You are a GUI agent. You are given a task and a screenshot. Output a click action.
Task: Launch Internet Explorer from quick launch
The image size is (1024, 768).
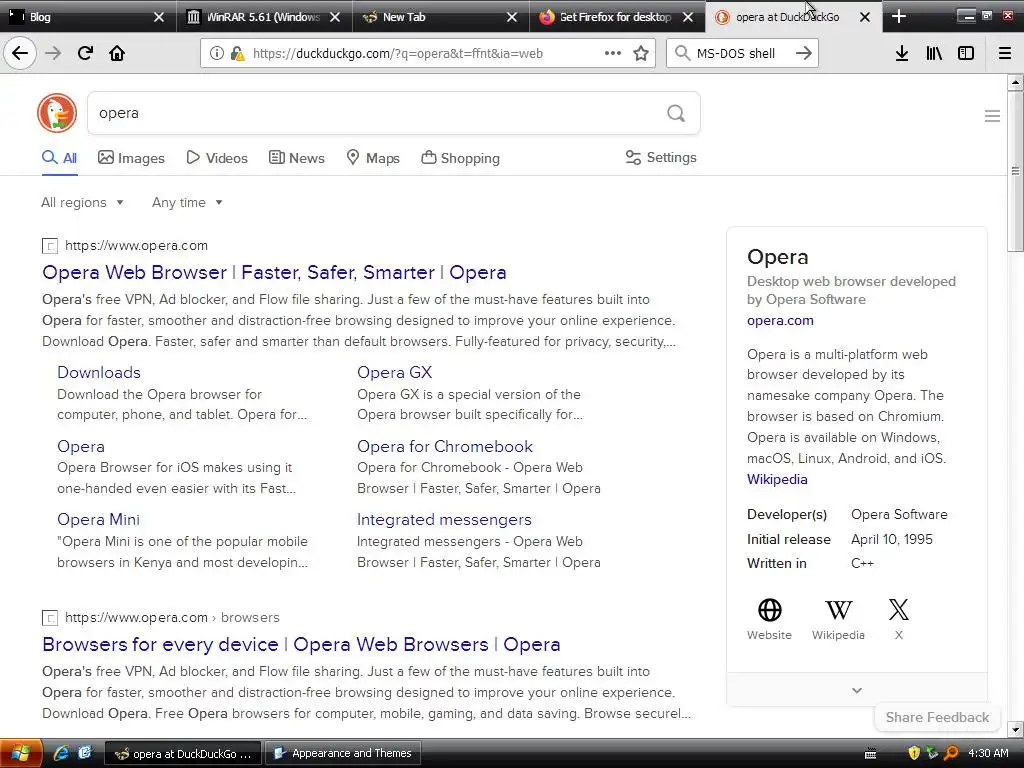tap(61, 753)
